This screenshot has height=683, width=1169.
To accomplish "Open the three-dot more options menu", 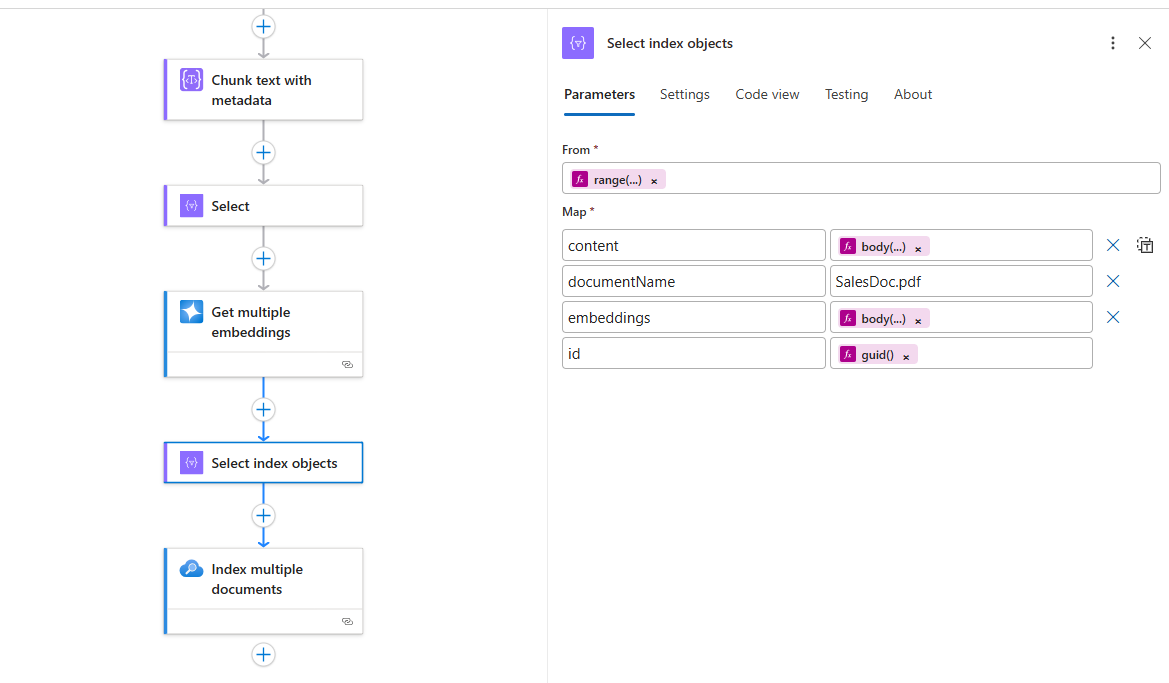I will pyautogui.click(x=1113, y=43).
